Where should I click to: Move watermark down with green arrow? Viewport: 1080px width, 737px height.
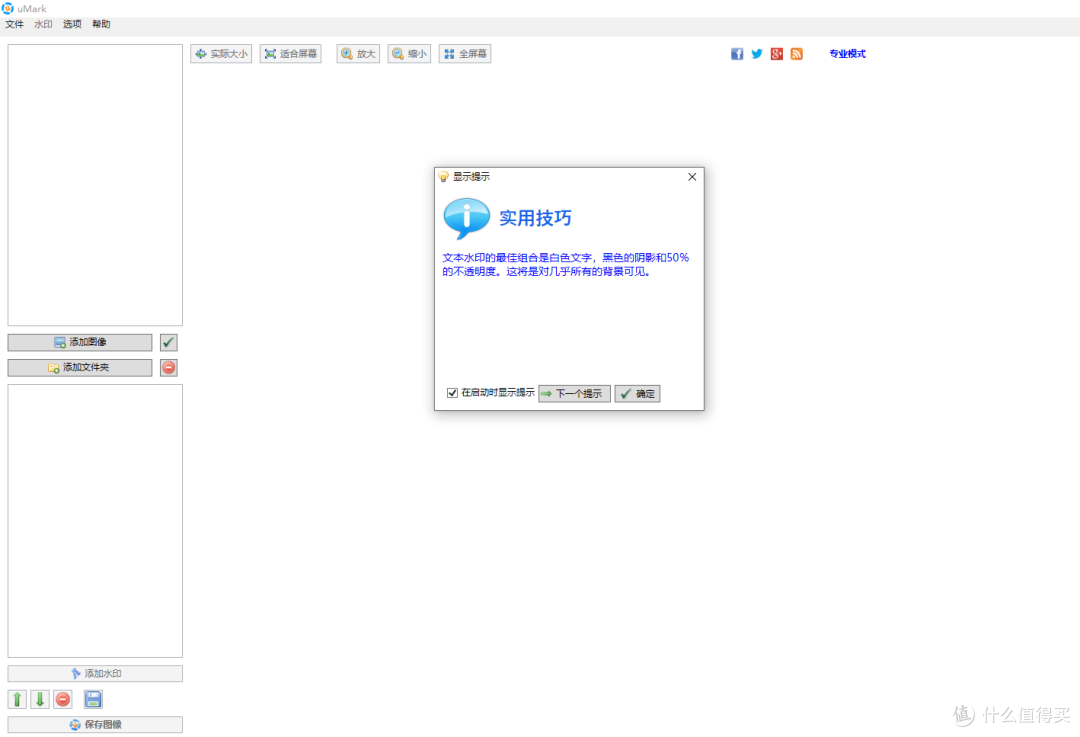click(40, 700)
